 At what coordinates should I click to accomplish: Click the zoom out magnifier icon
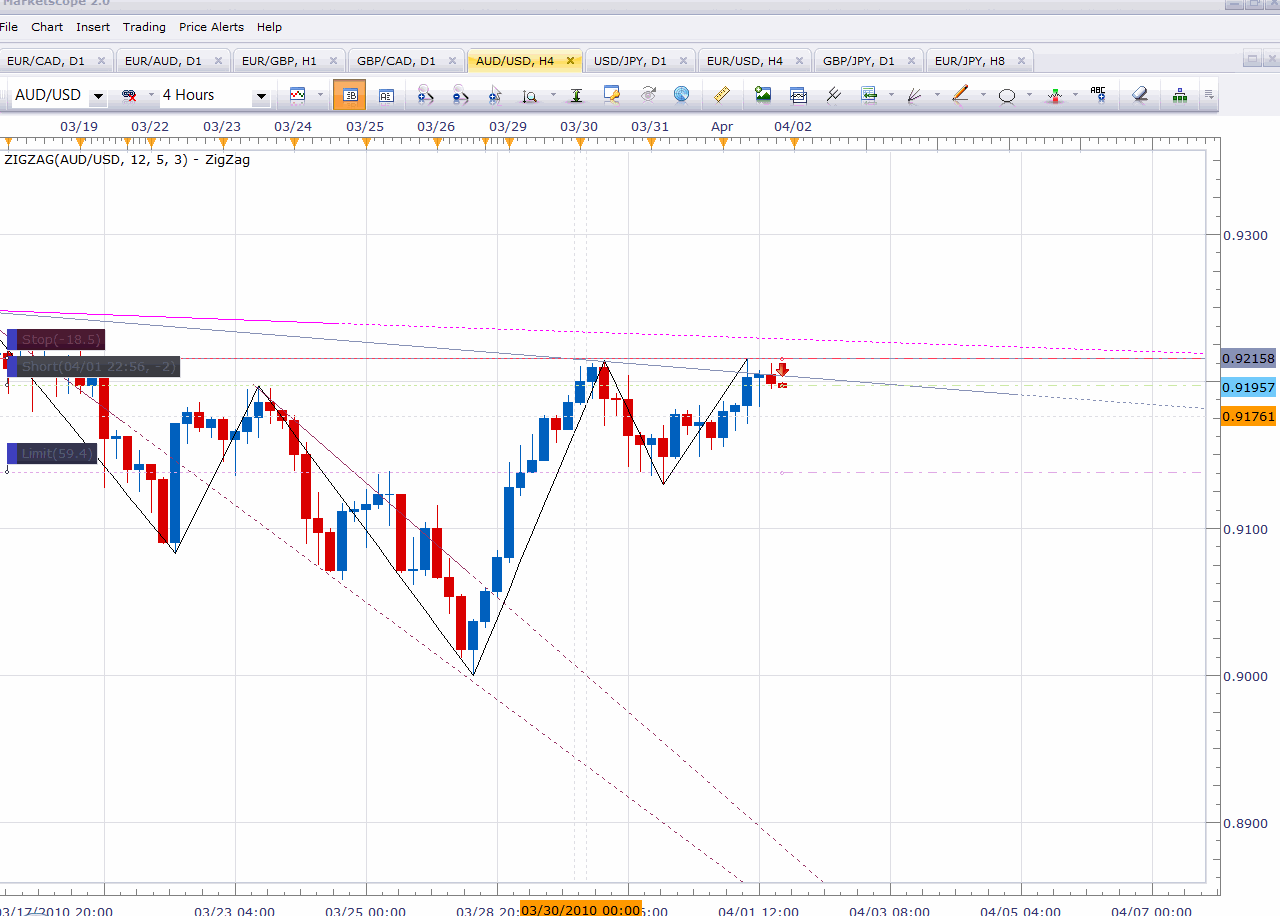coord(460,95)
